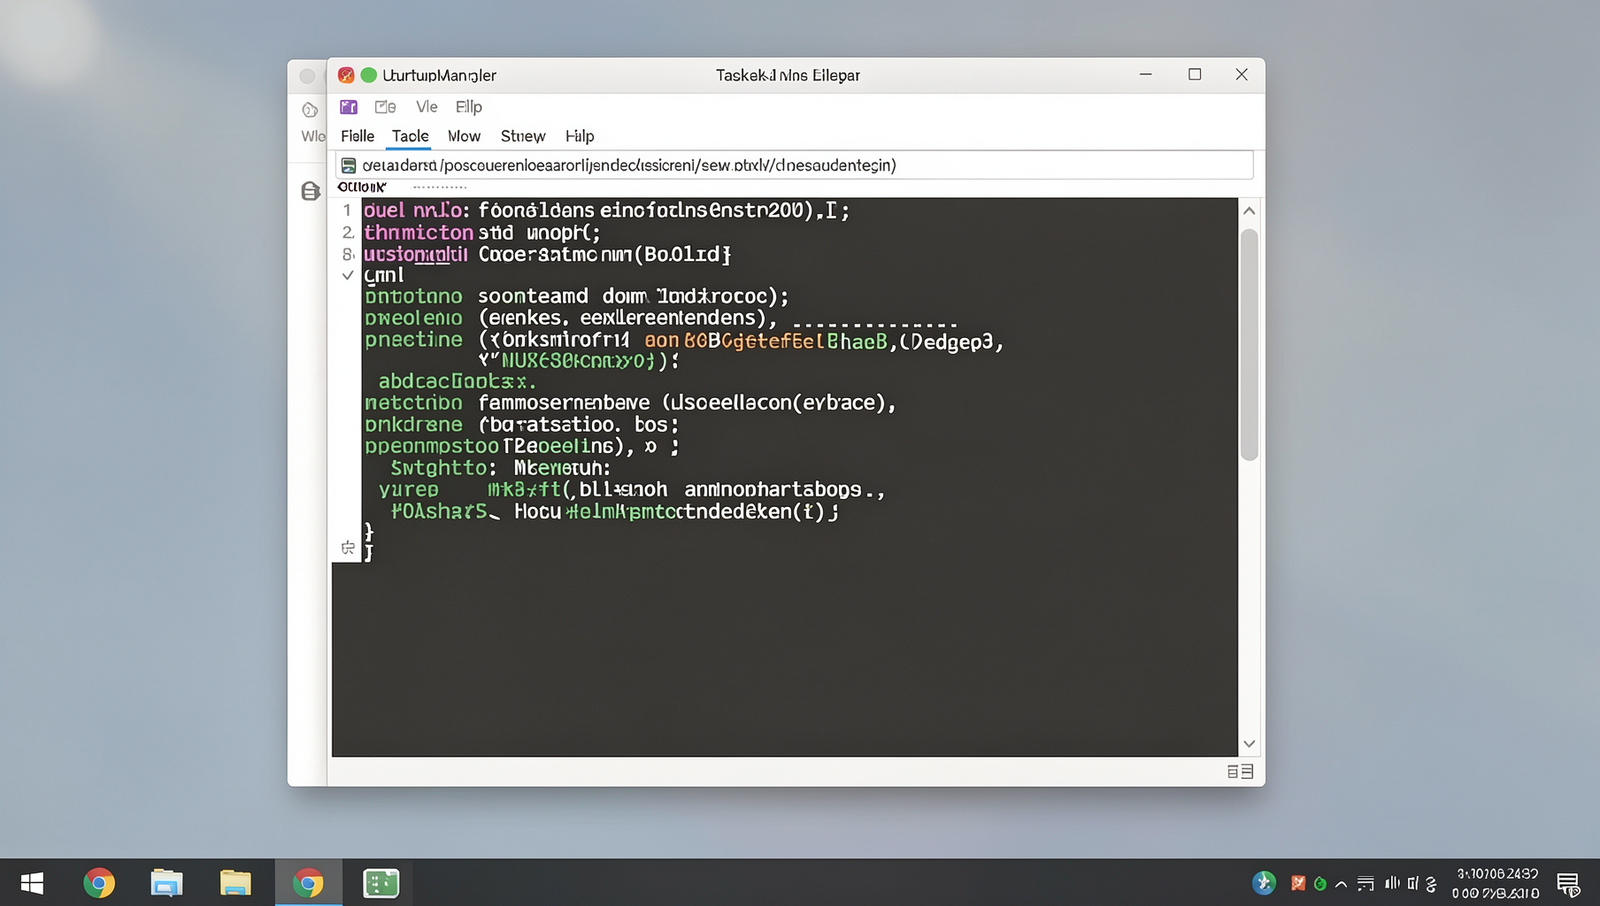Image resolution: width=1600 pixels, height=906 pixels.
Task: Collapse the code block using the gutter chevron
Action: [348, 275]
